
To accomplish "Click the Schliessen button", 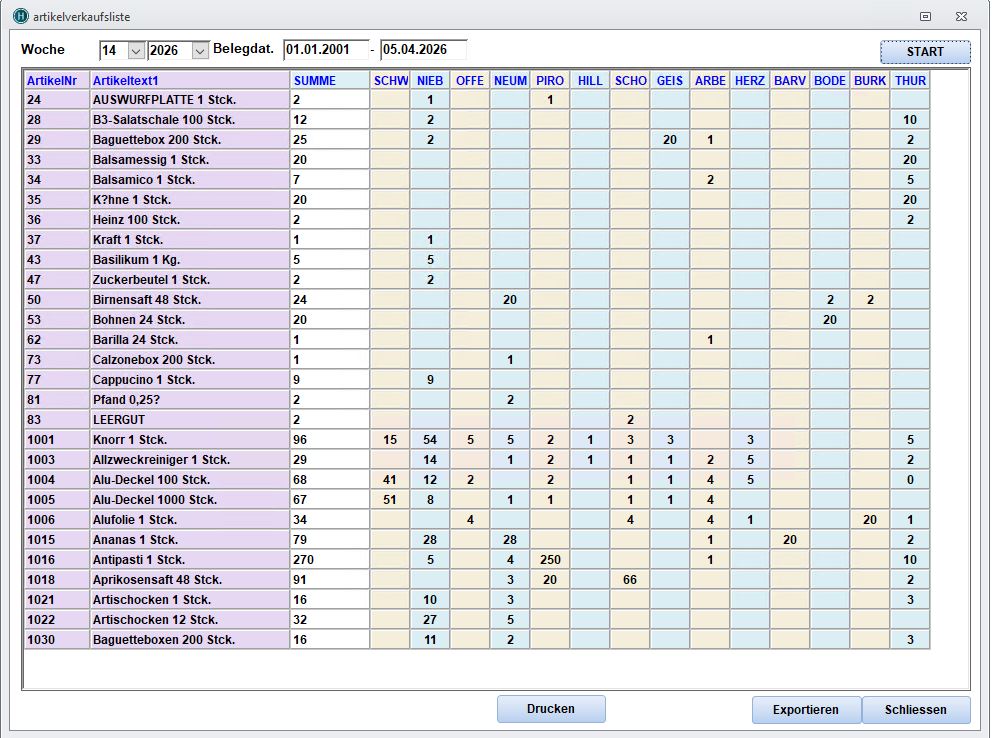I will tap(915, 710).
